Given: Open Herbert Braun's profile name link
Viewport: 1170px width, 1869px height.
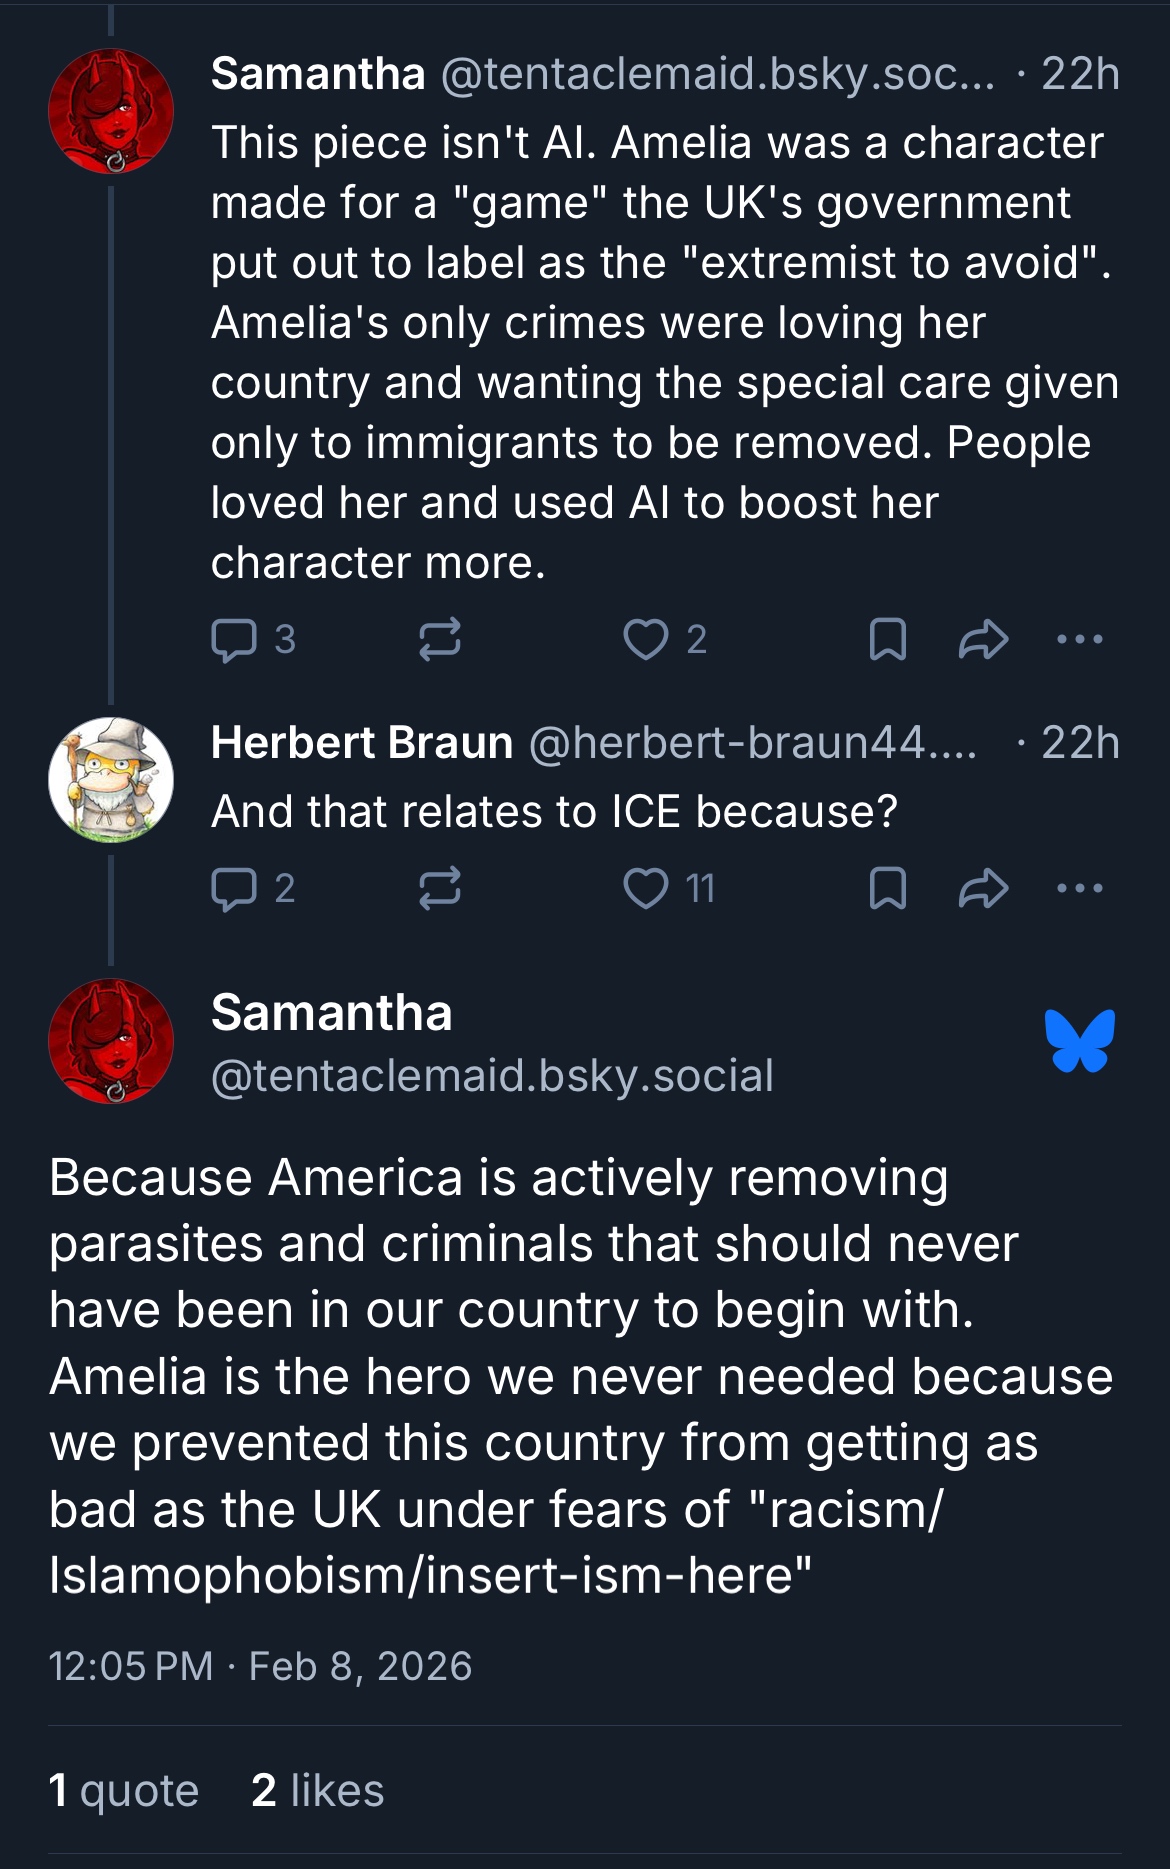Looking at the screenshot, I should 362,743.
